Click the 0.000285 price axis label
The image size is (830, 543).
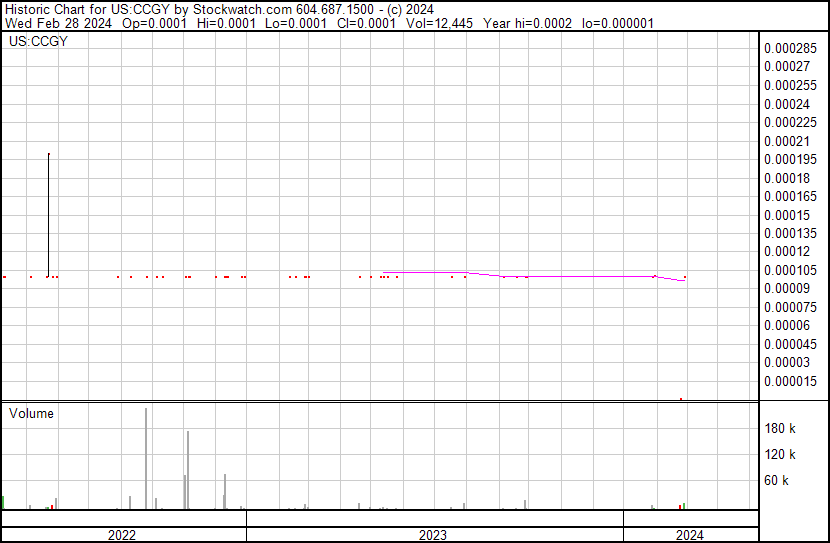click(x=790, y=48)
